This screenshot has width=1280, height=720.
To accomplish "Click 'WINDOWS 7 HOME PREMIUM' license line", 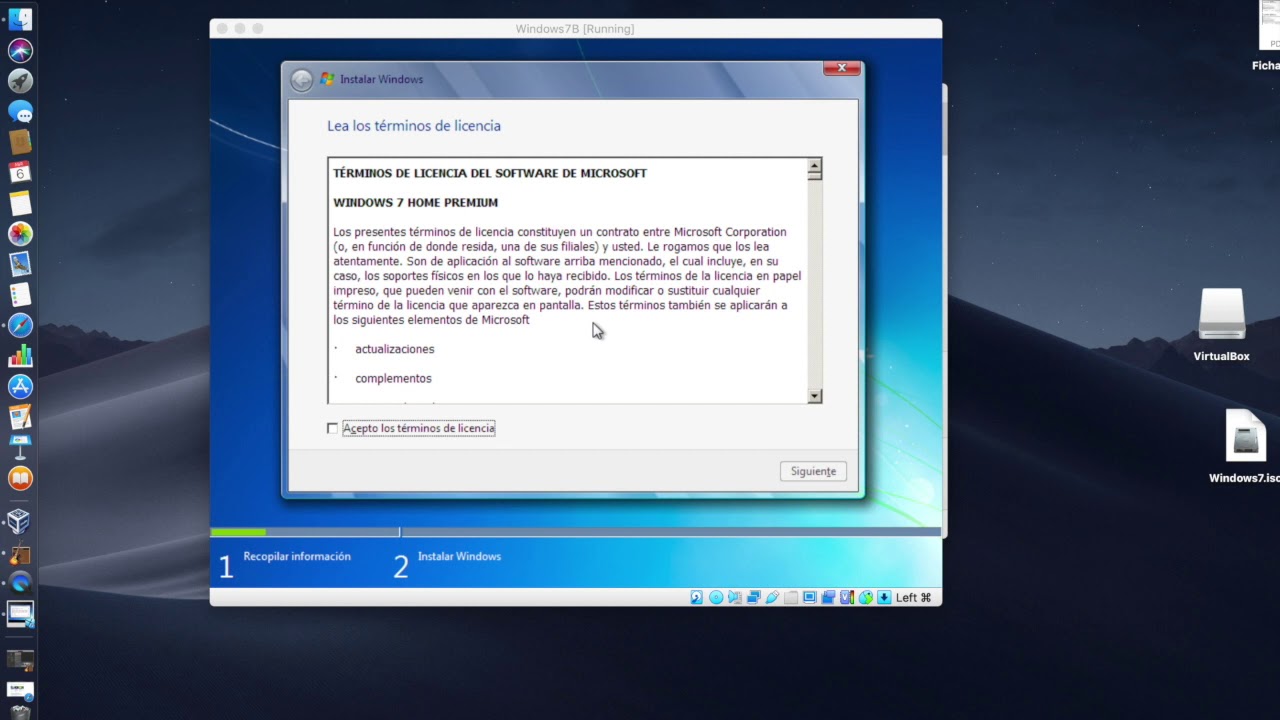I will [x=415, y=202].
